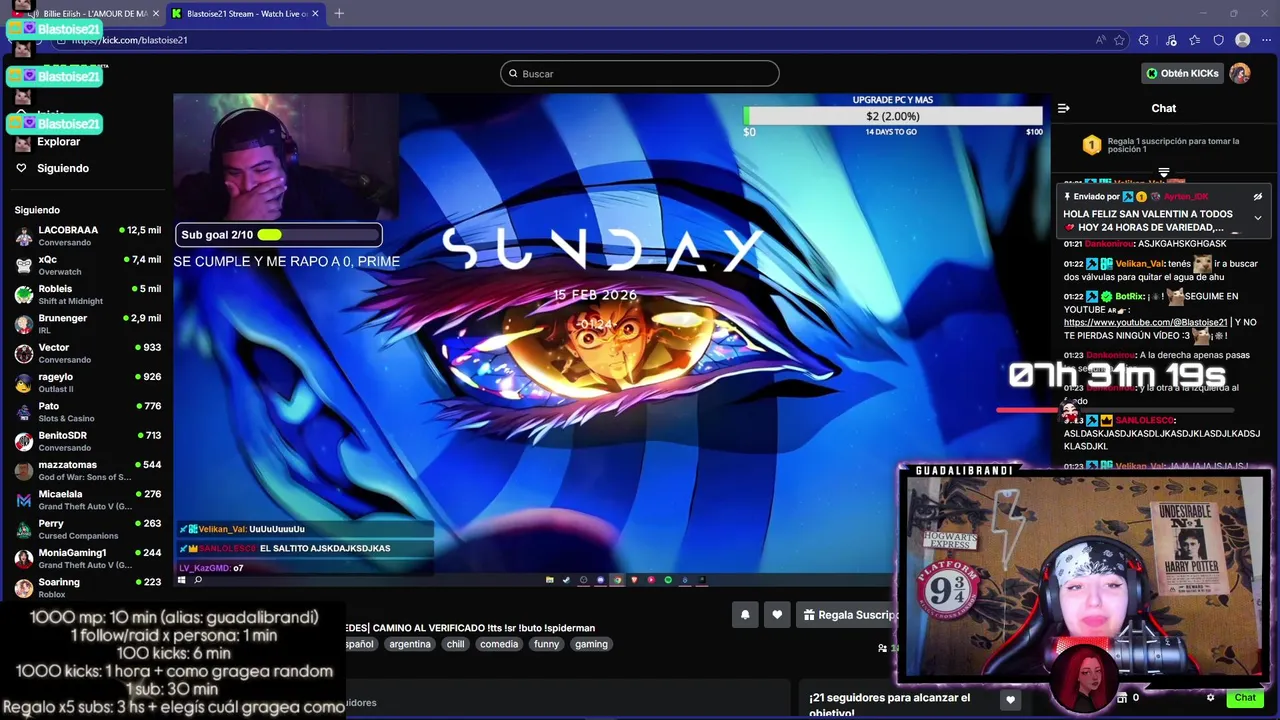This screenshot has height=720, width=1280.
Task: Open LACOBRAAA channel in sidebar
Action: 88,236
